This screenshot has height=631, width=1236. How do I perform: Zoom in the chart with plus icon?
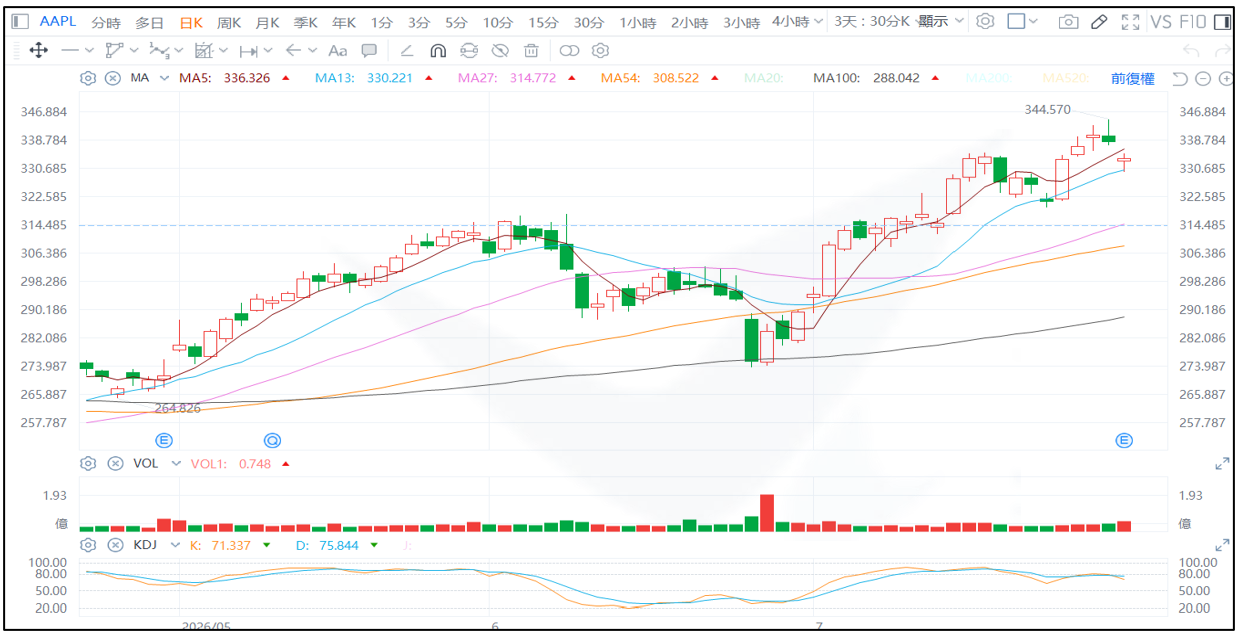click(1224, 78)
